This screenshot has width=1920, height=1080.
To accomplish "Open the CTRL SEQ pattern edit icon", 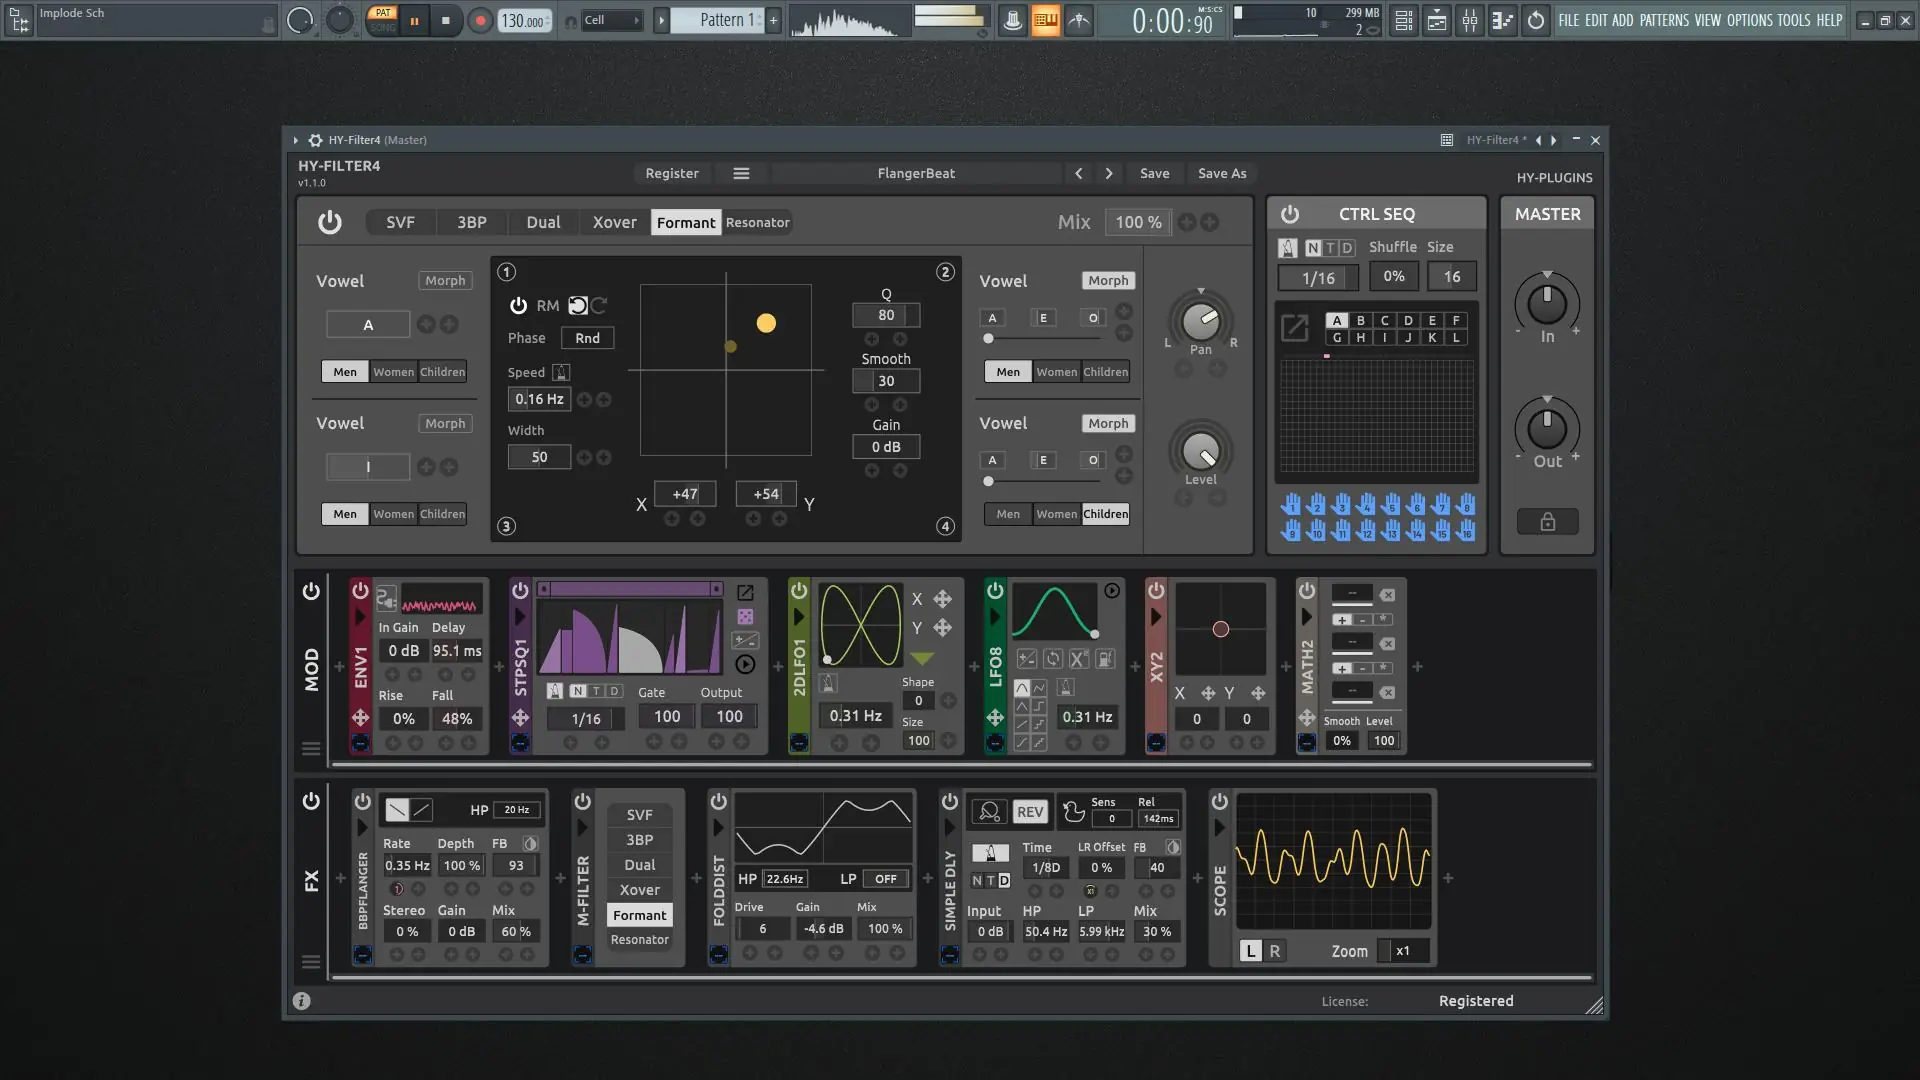I will point(1294,327).
